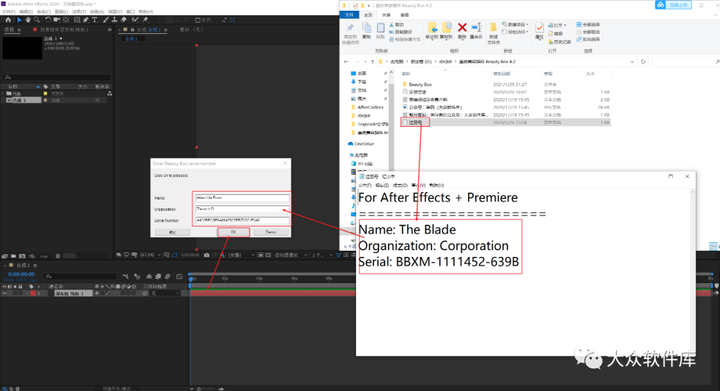The width and height of the screenshot is (720, 391).
Task: Select the Rectangle shape tool
Action: pos(77,20)
